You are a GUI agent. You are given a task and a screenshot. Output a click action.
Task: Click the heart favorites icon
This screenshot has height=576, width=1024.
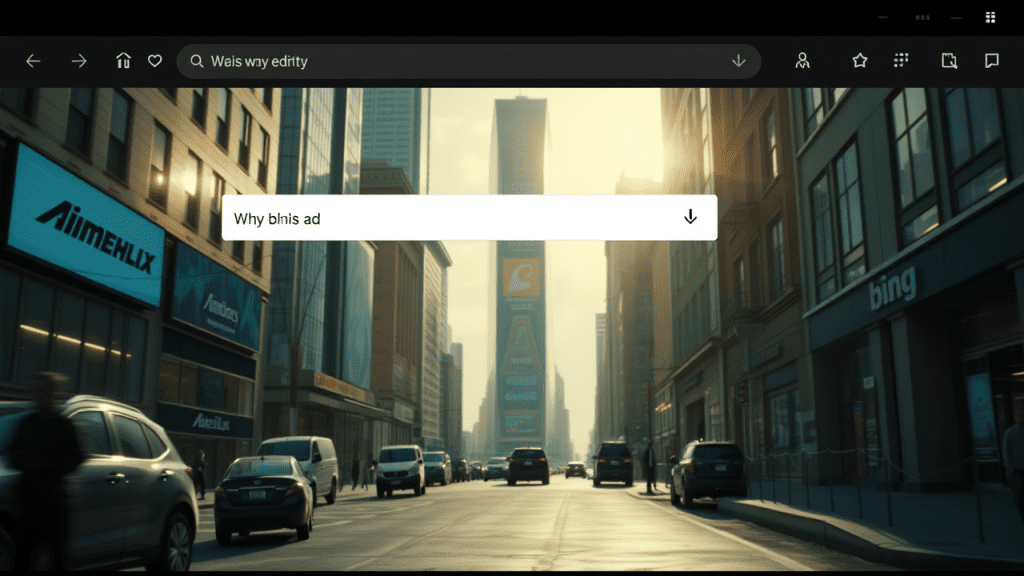(155, 61)
